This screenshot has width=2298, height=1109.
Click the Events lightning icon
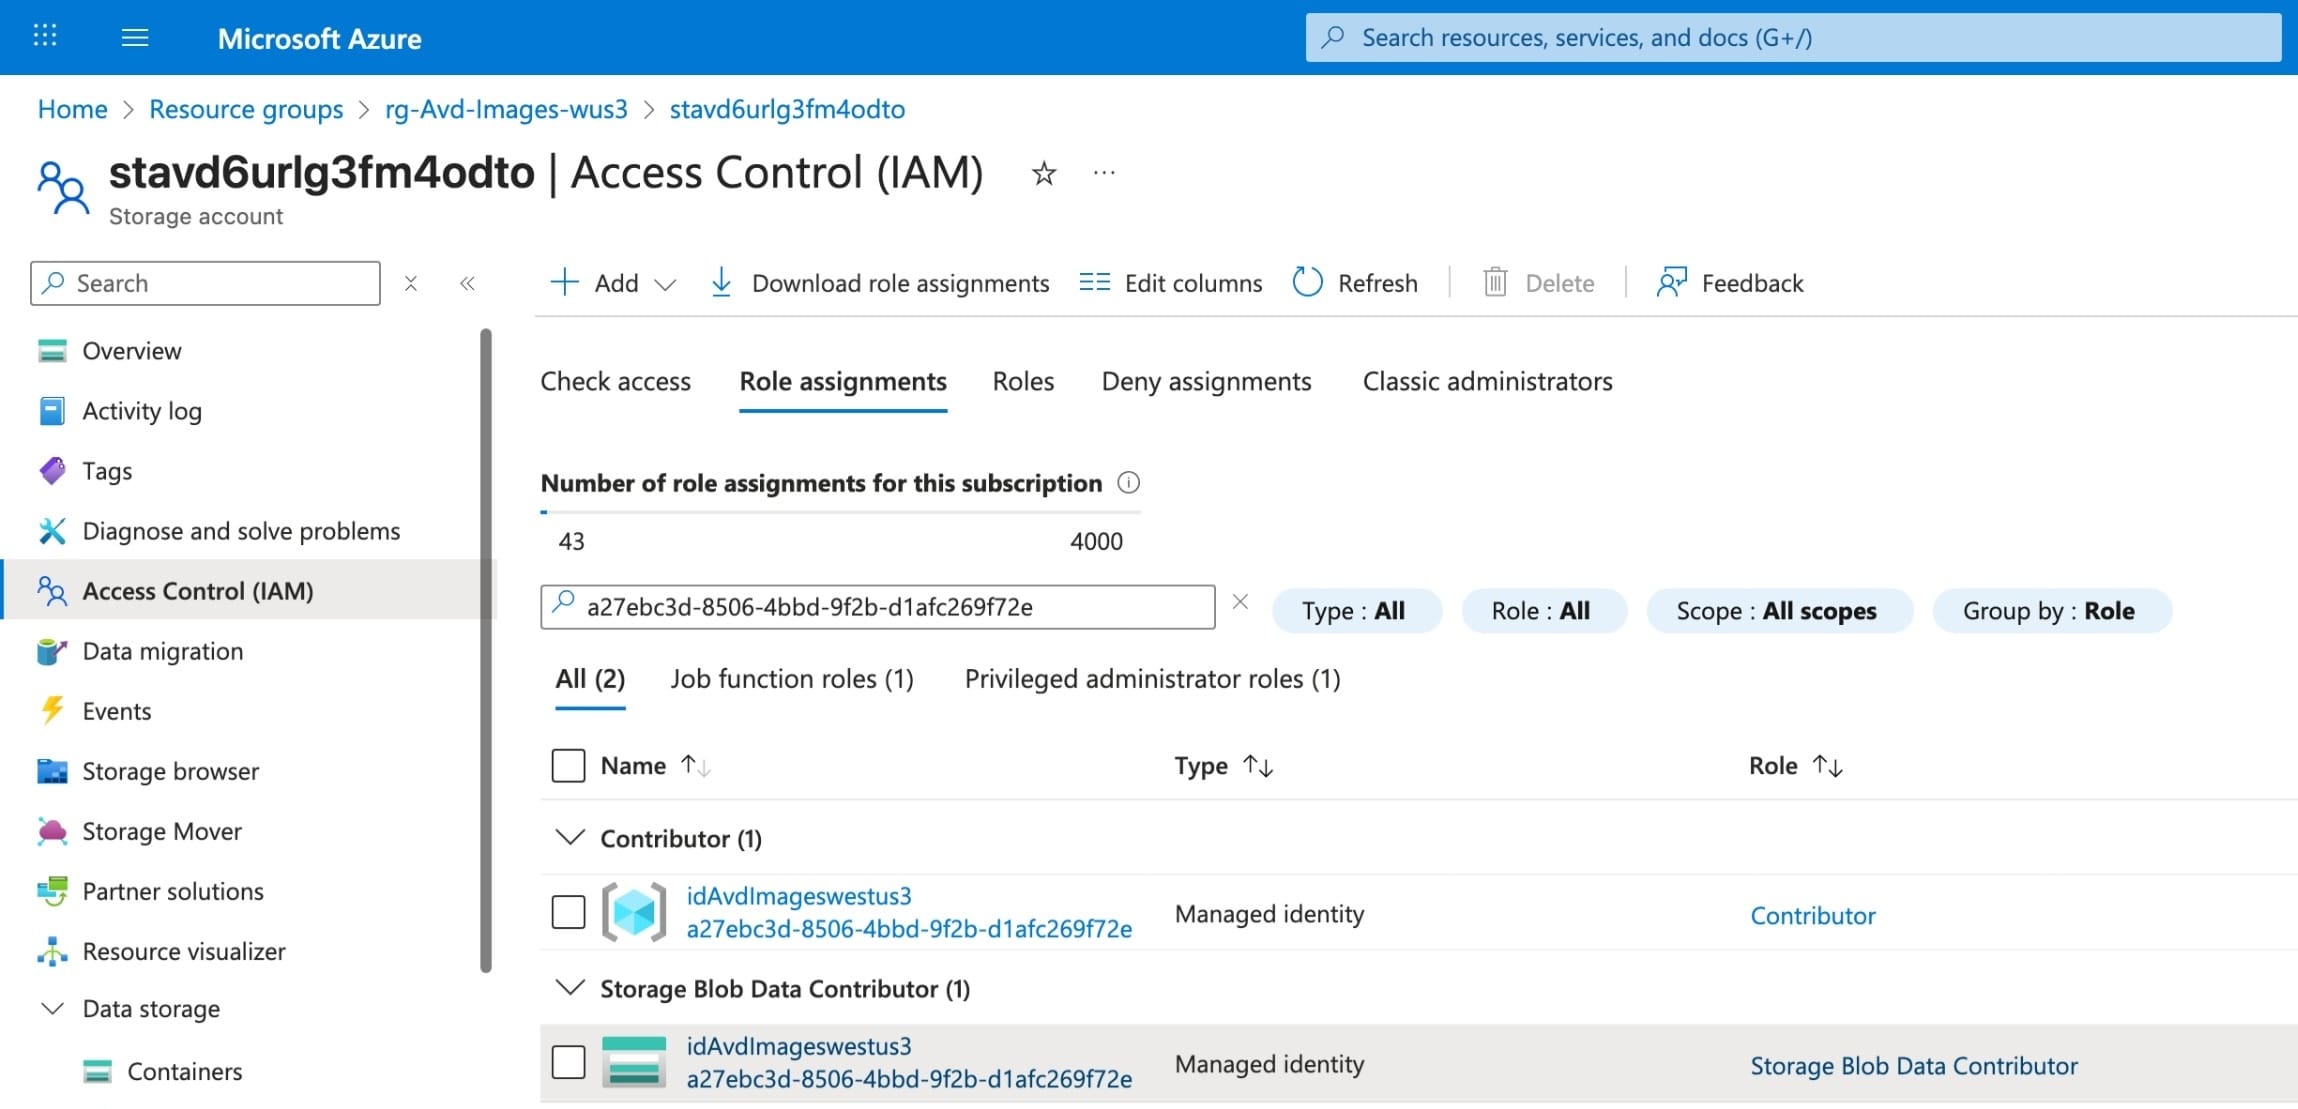tap(52, 711)
